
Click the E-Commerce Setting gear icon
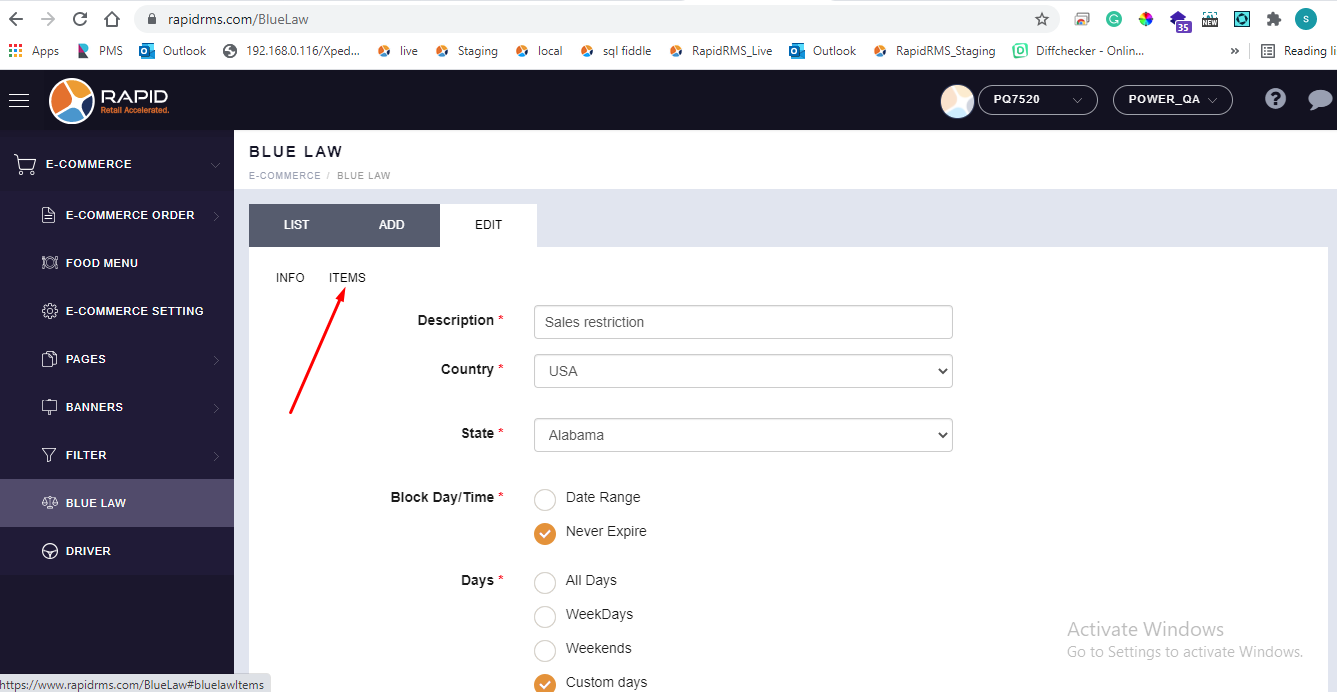click(x=49, y=311)
